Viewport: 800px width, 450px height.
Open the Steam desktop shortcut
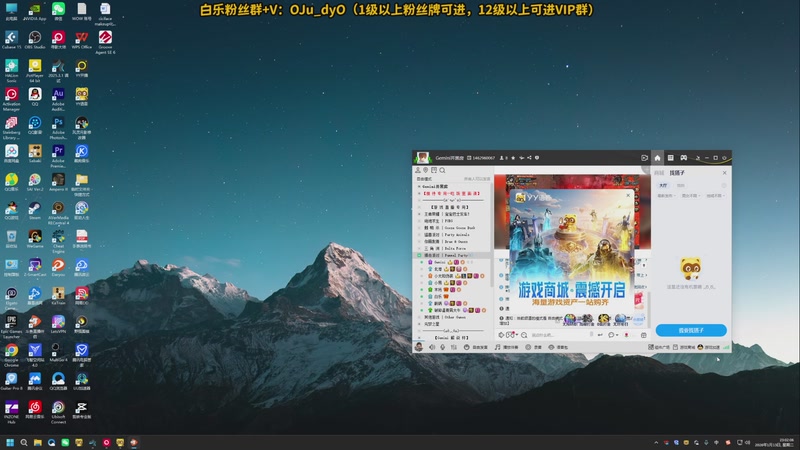tap(35, 211)
